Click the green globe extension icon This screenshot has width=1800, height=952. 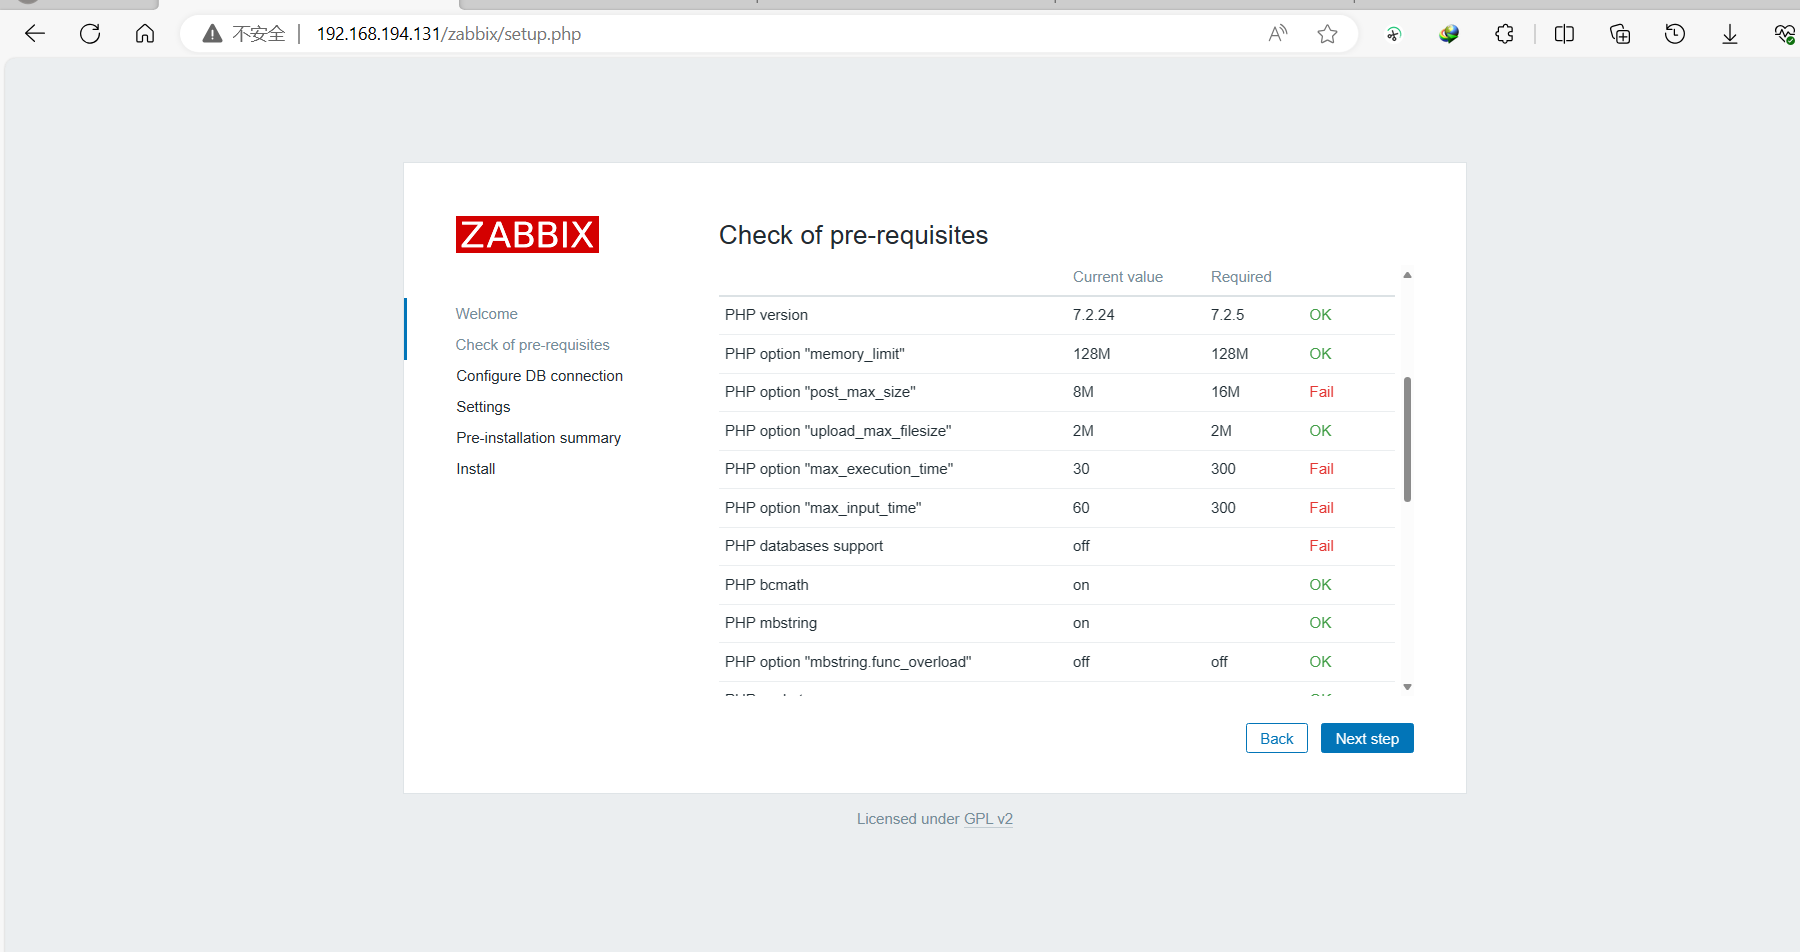tap(1449, 34)
